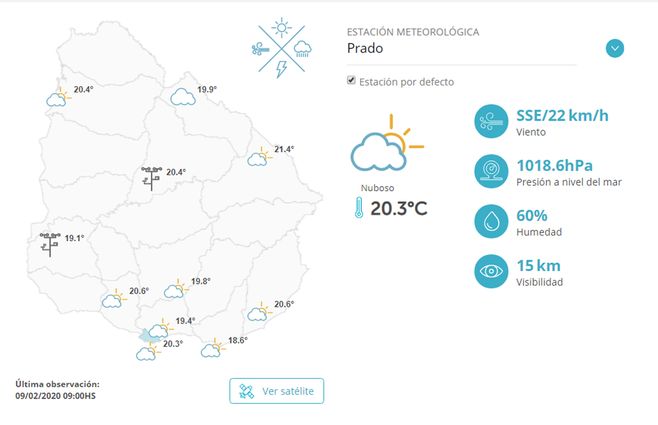658x425 pixels.
Task: Select the cloud icon at 19.9° station
Action: click(182, 97)
